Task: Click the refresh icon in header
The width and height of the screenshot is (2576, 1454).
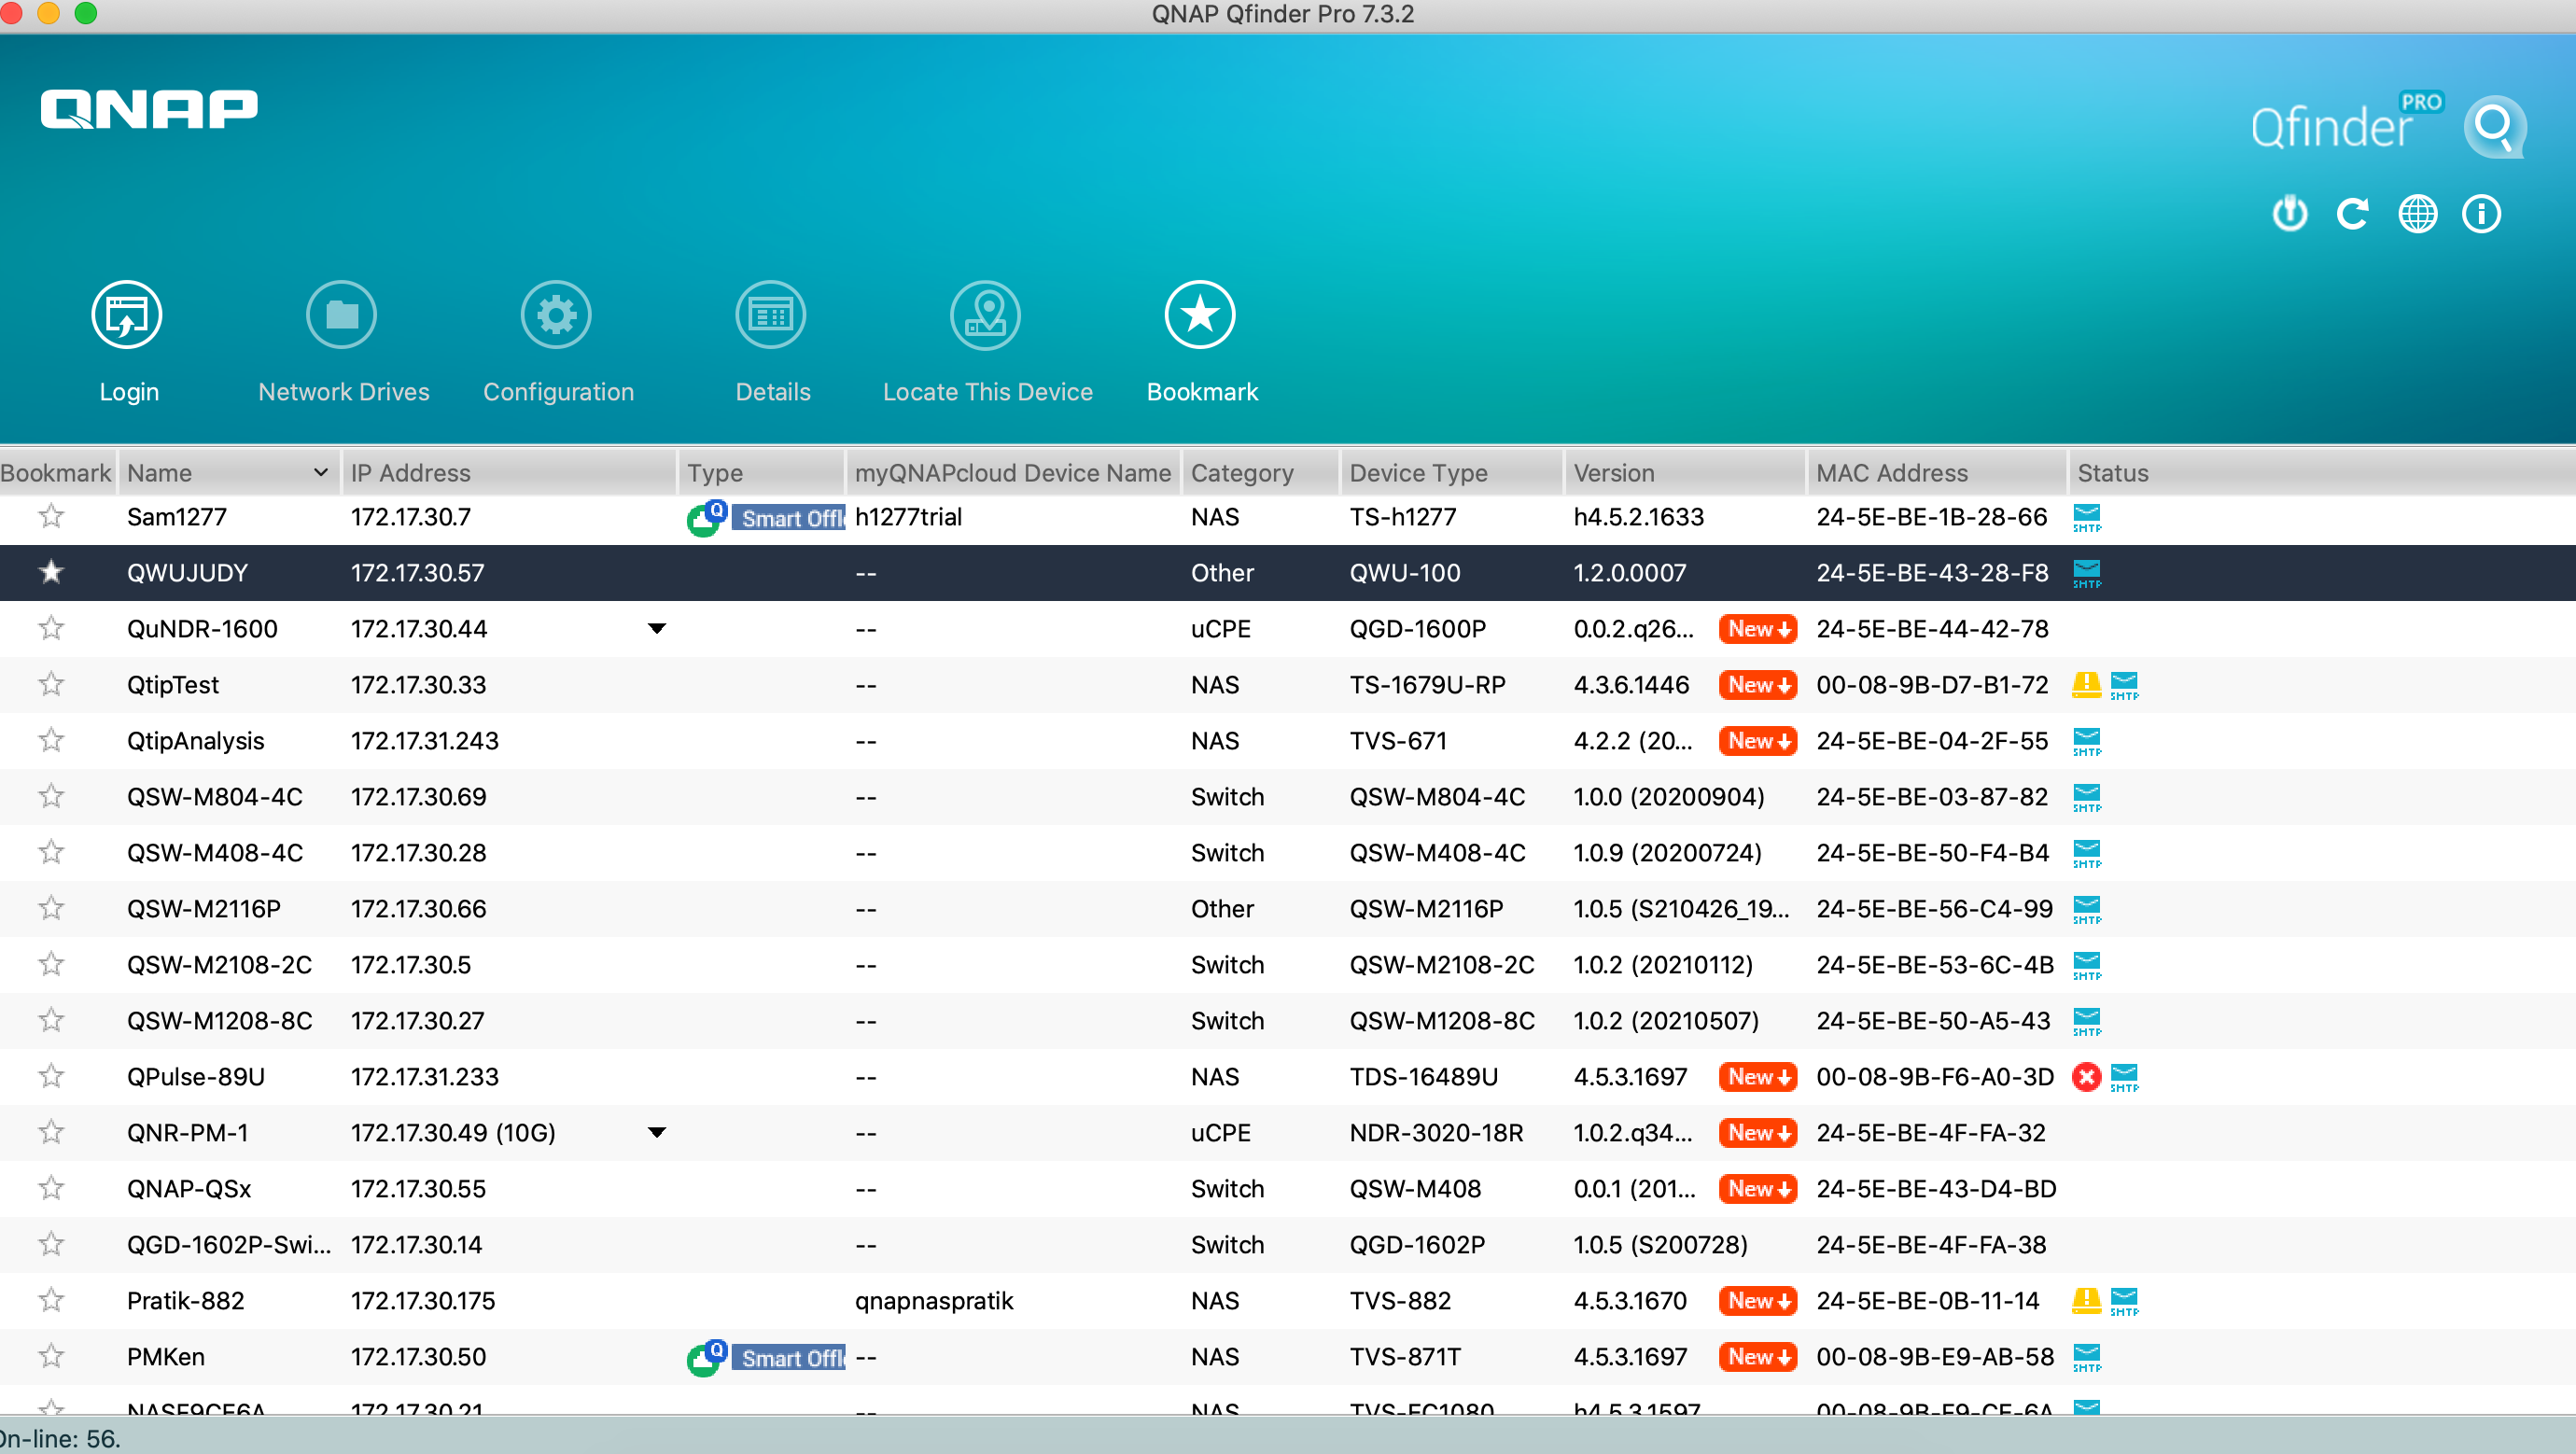Action: click(x=2353, y=213)
